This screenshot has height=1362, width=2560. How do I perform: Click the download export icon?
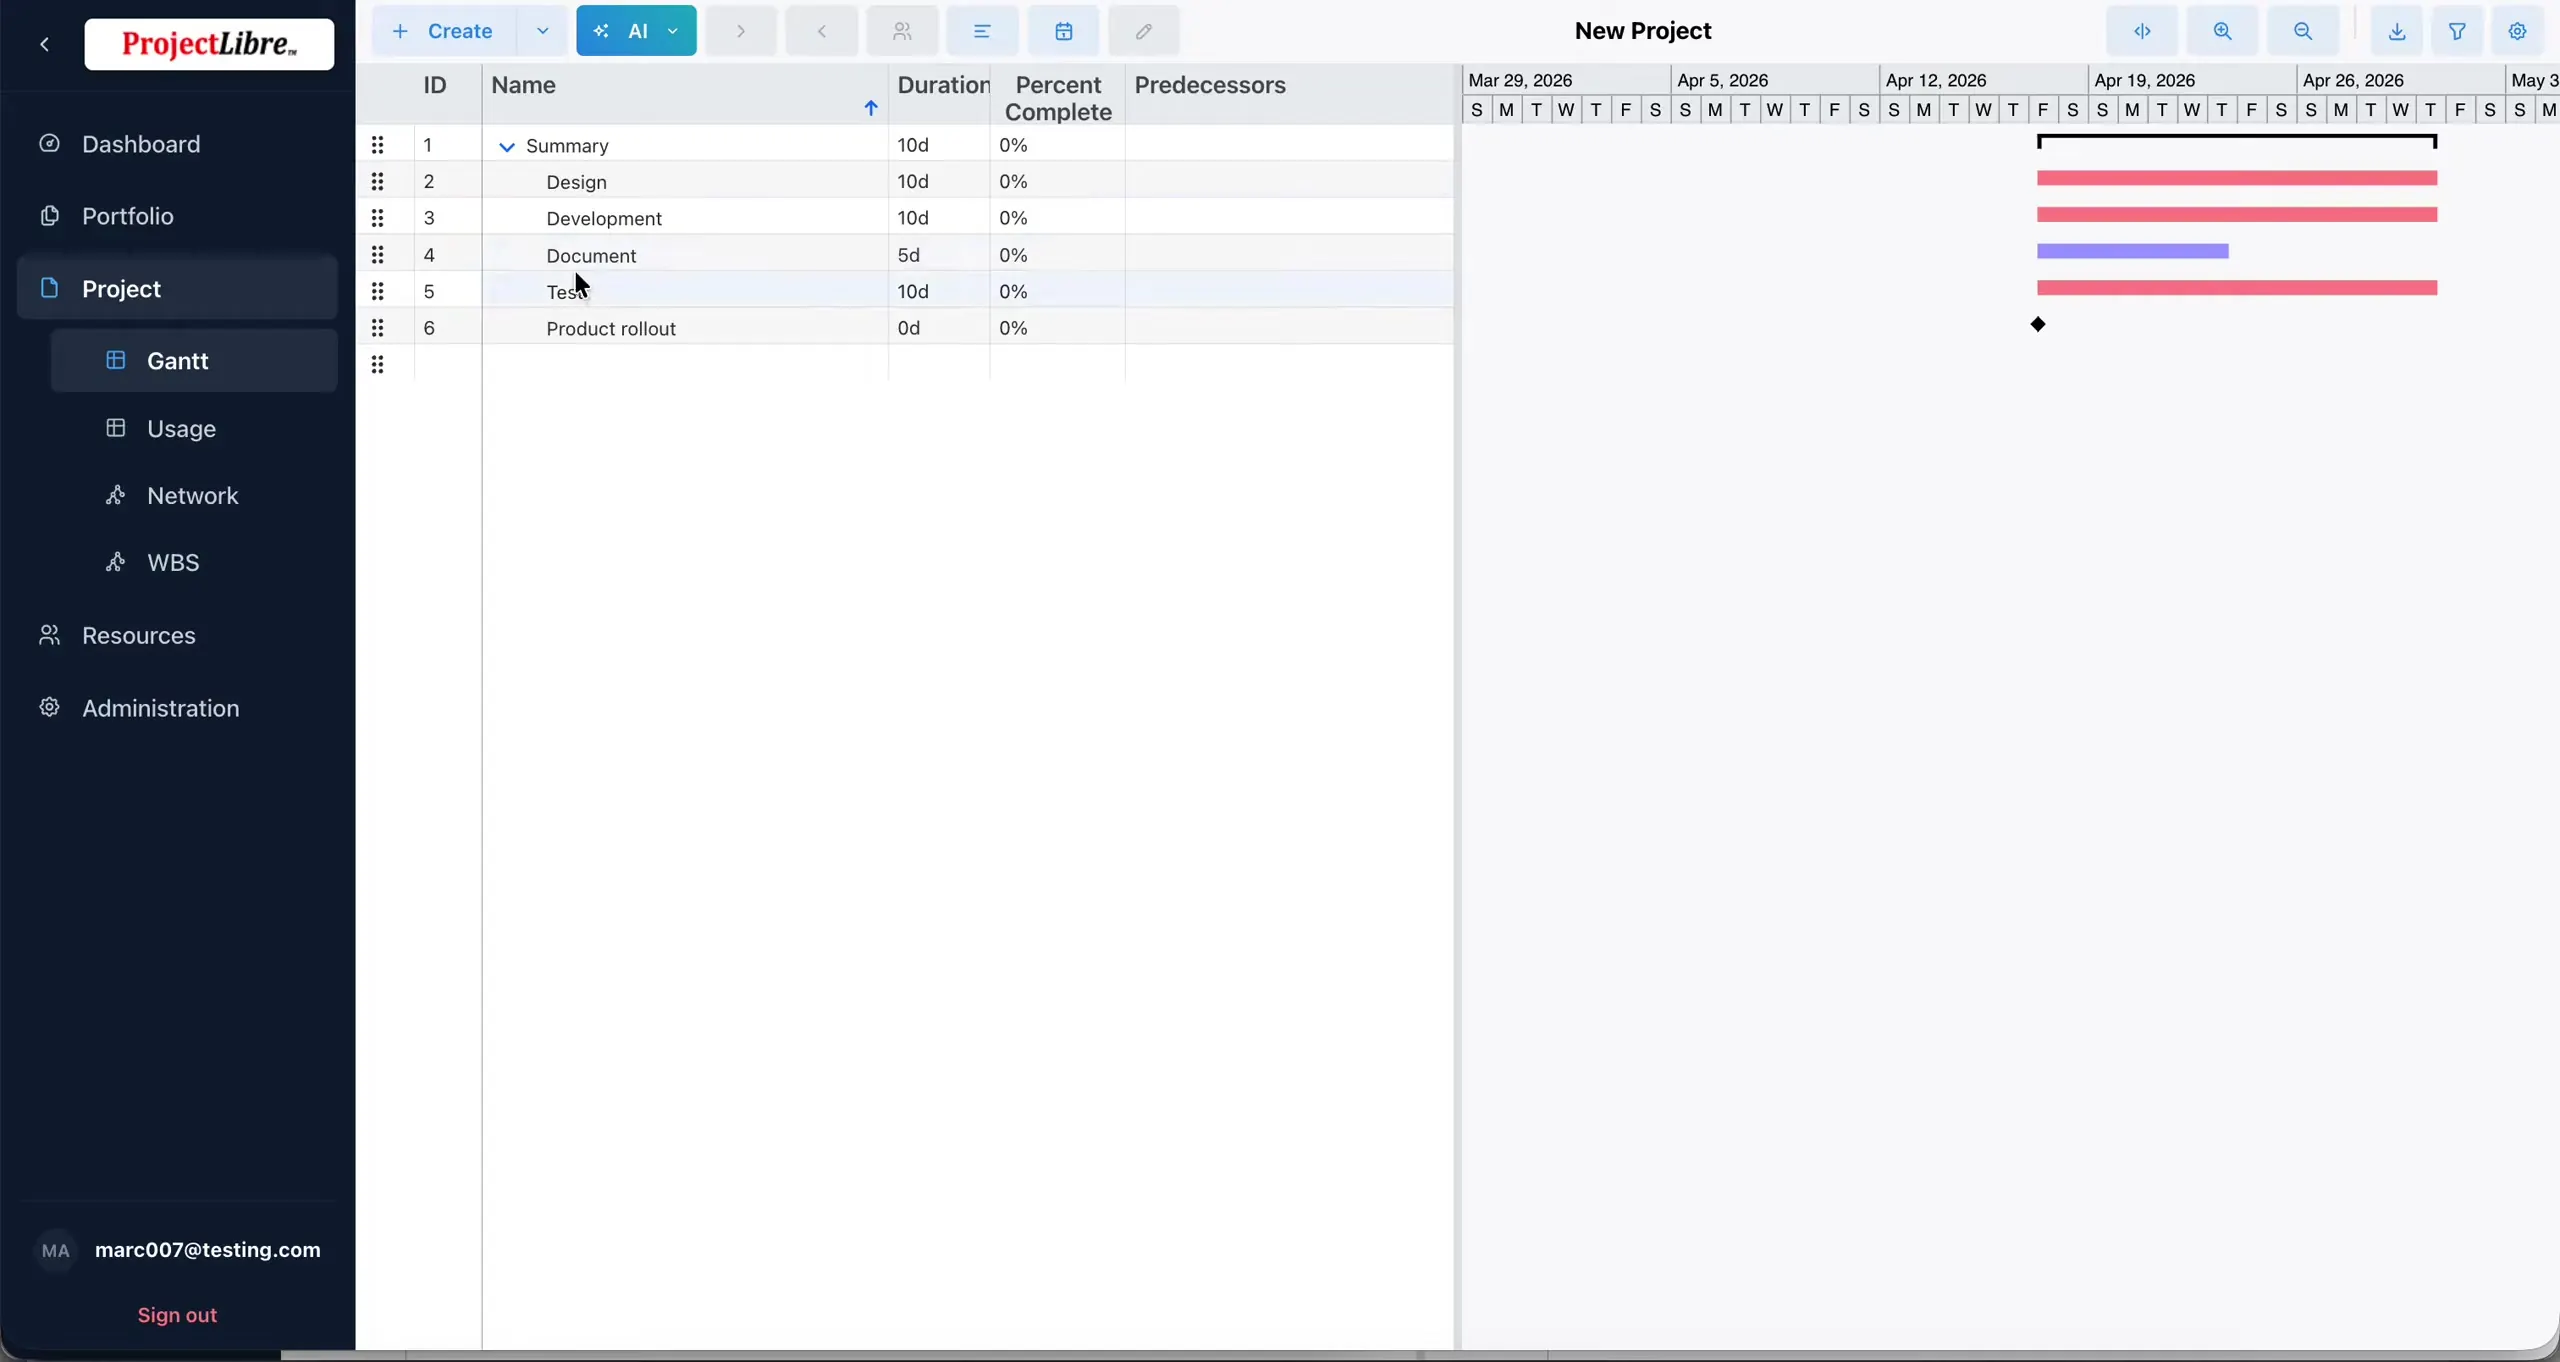[2397, 31]
